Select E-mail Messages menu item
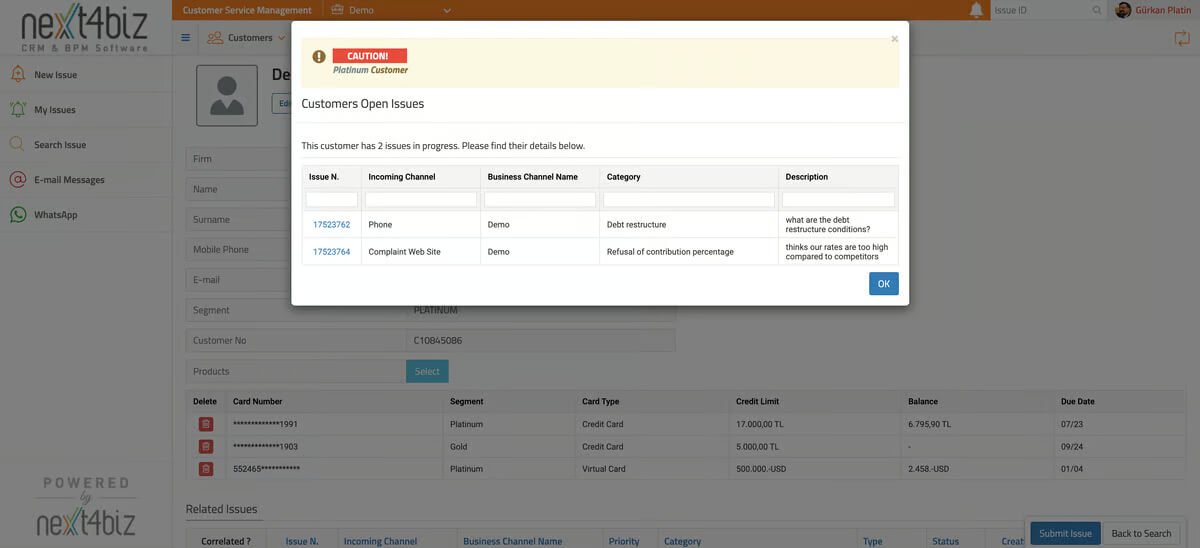This screenshot has width=1200, height=548. (x=69, y=180)
